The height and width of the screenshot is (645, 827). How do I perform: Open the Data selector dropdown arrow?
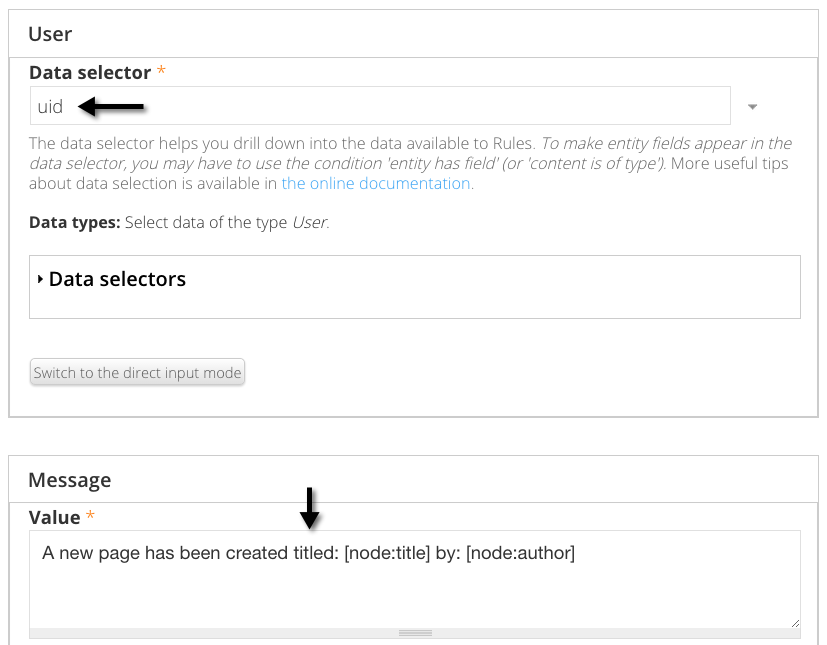click(x=753, y=107)
